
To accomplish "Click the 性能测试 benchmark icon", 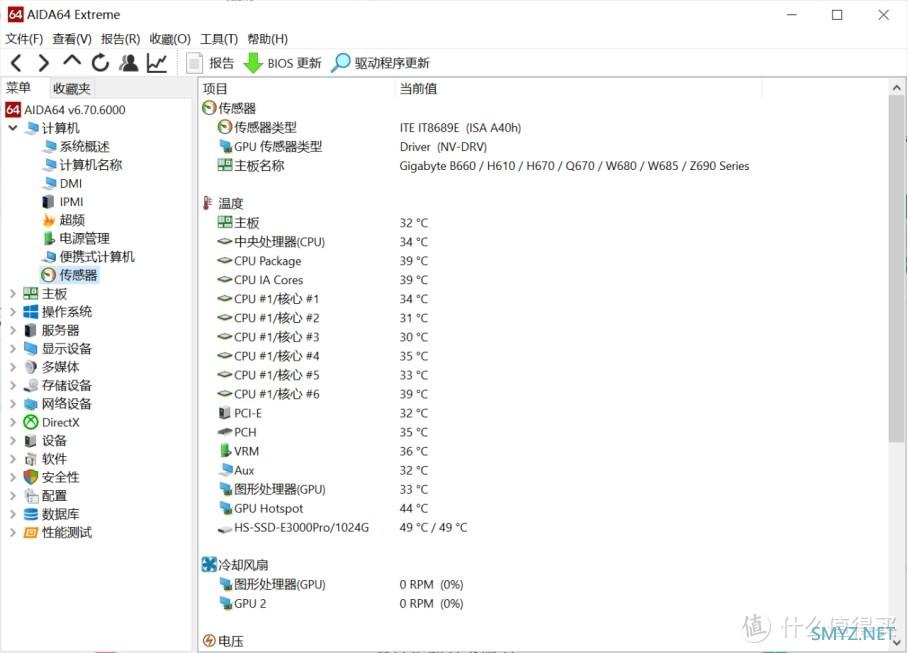I will click(x=31, y=533).
